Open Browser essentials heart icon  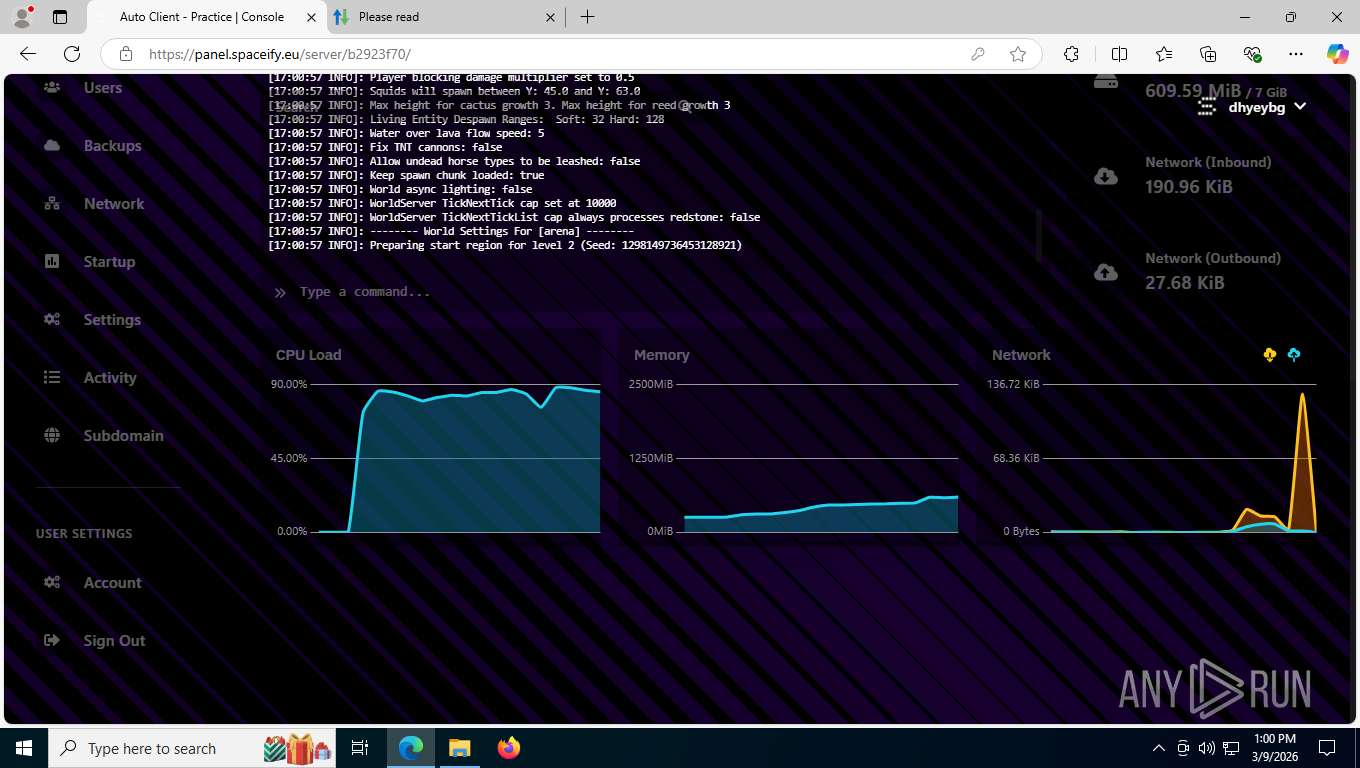(x=1252, y=54)
